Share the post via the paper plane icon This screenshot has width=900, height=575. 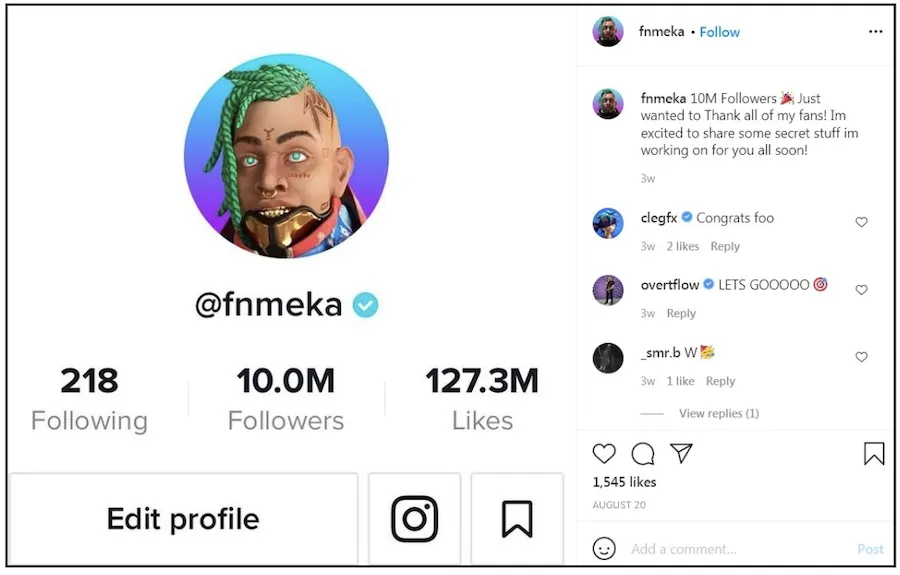point(681,453)
